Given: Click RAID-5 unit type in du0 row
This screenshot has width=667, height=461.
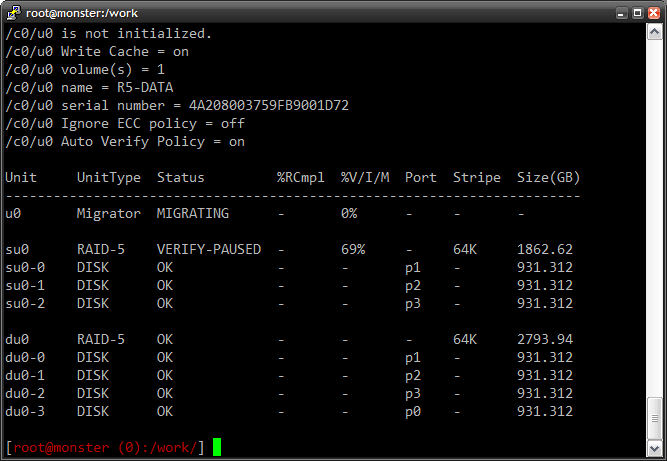Looking at the screenshot, I should pos(101,340).
